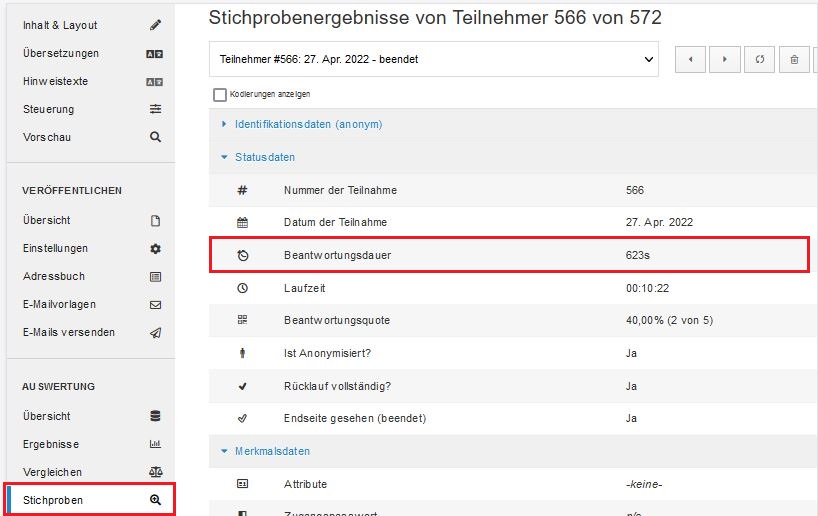Click the magnifier icon next to Vorschau

[155, 137]
